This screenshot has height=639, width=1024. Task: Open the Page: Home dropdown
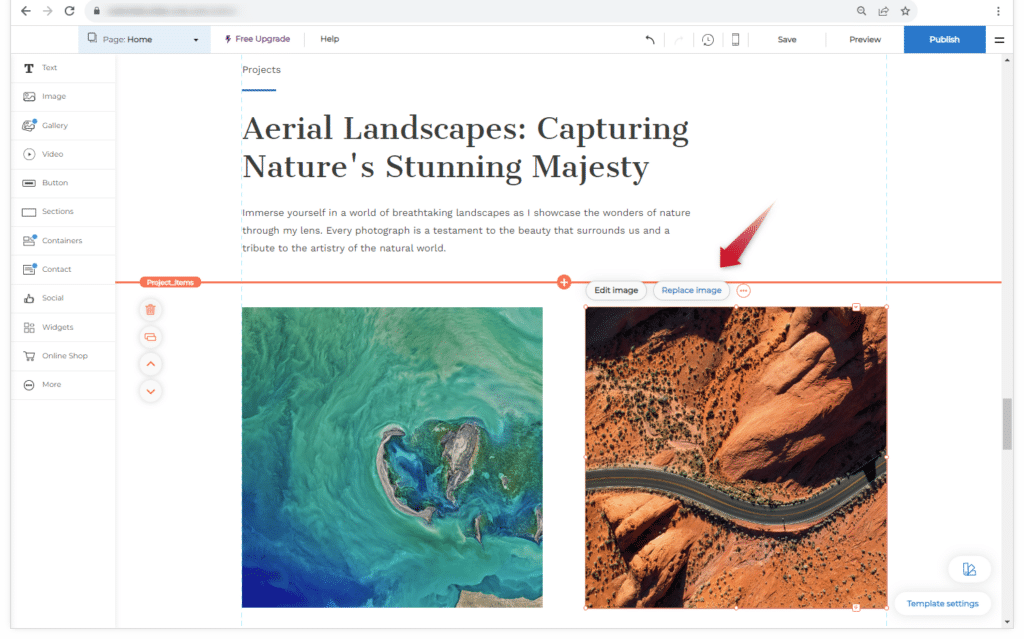tap(144, 40)
